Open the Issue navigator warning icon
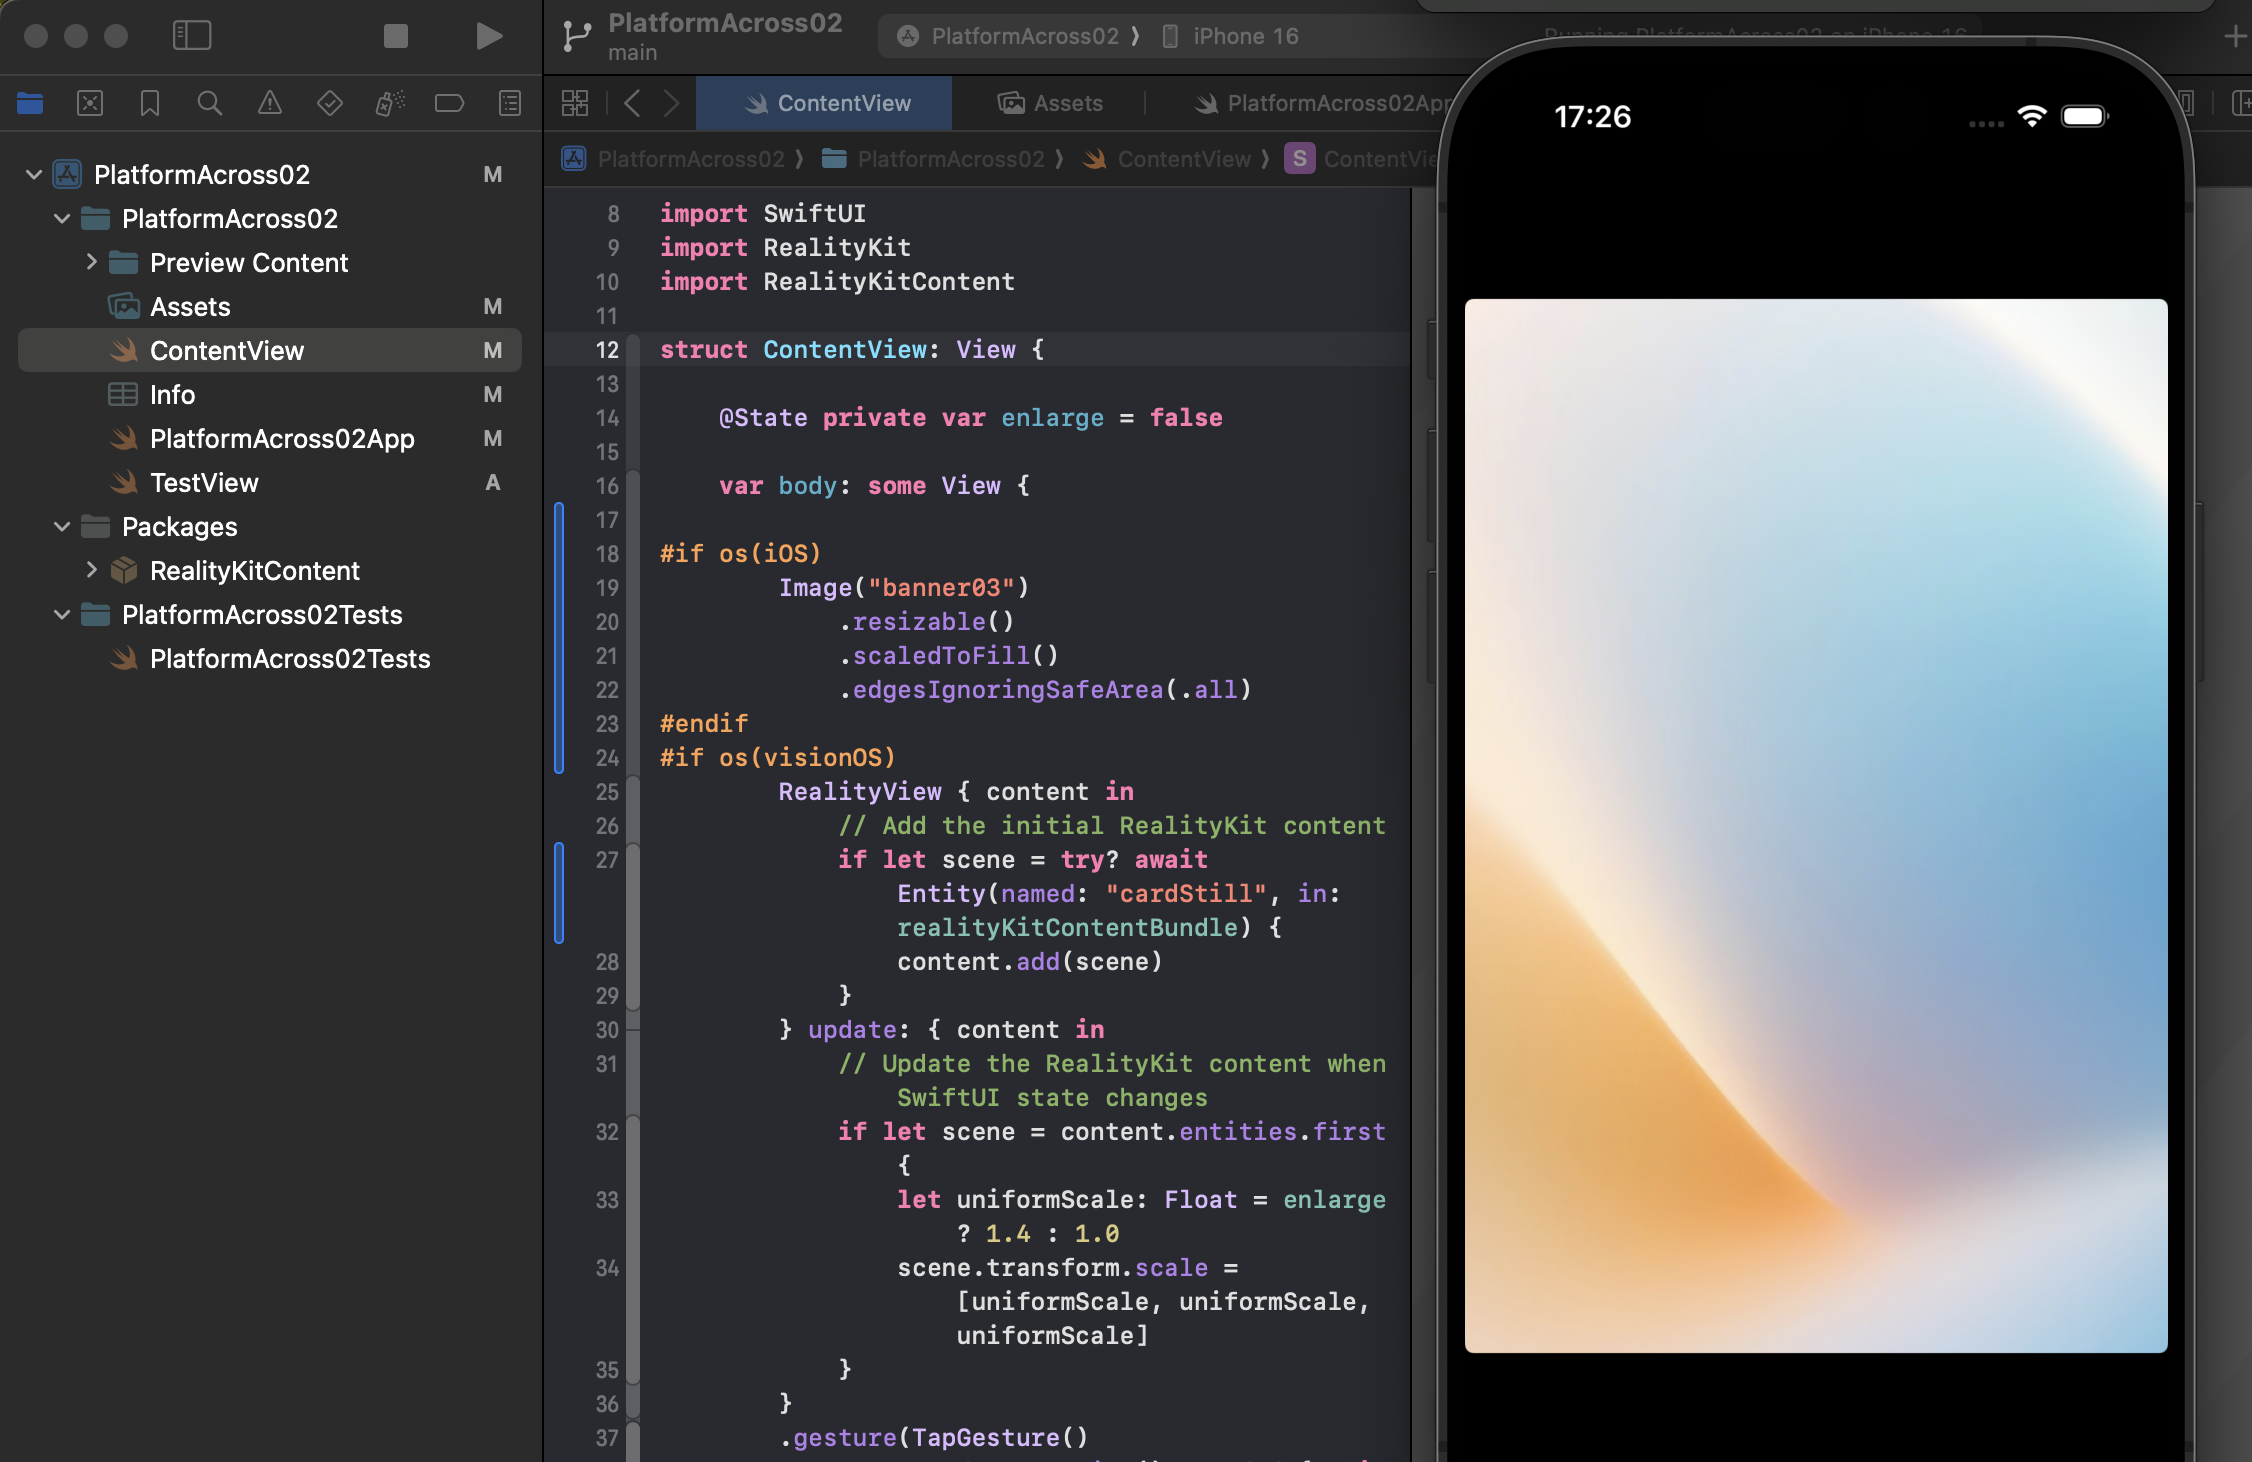This screenshot has width=2252, height=1462. pyautogui.click(x=269, y=103)
